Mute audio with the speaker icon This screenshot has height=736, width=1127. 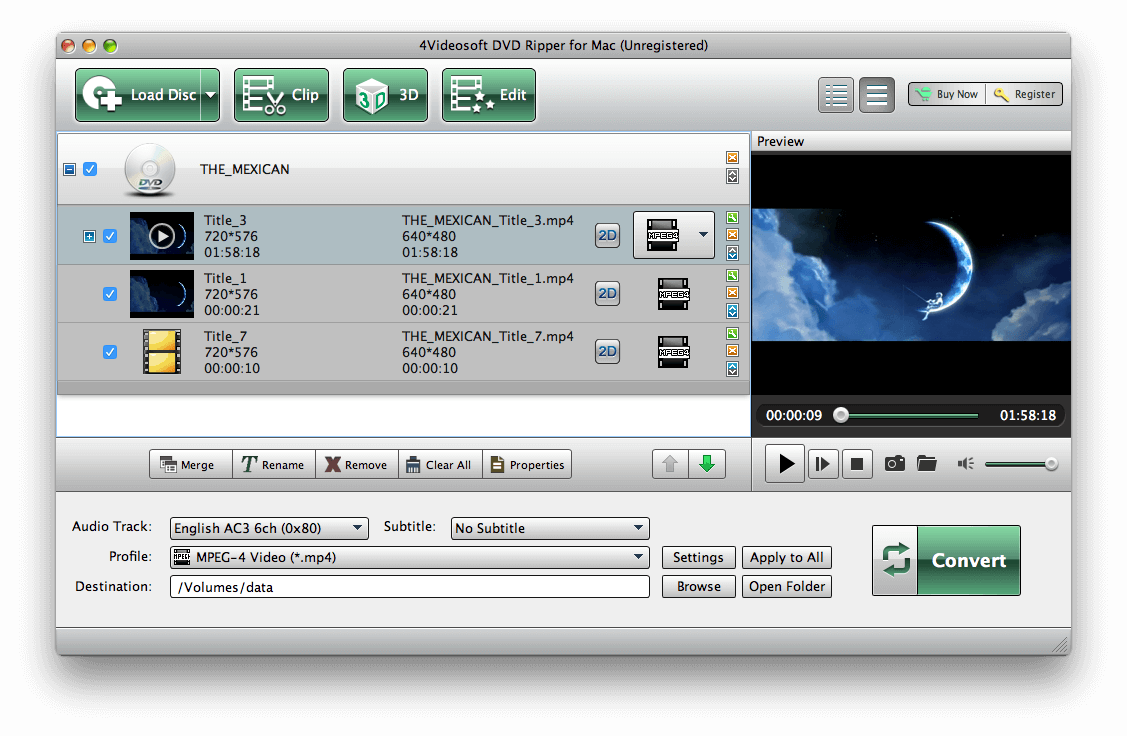pyautogui.click(x=965, y=464)
